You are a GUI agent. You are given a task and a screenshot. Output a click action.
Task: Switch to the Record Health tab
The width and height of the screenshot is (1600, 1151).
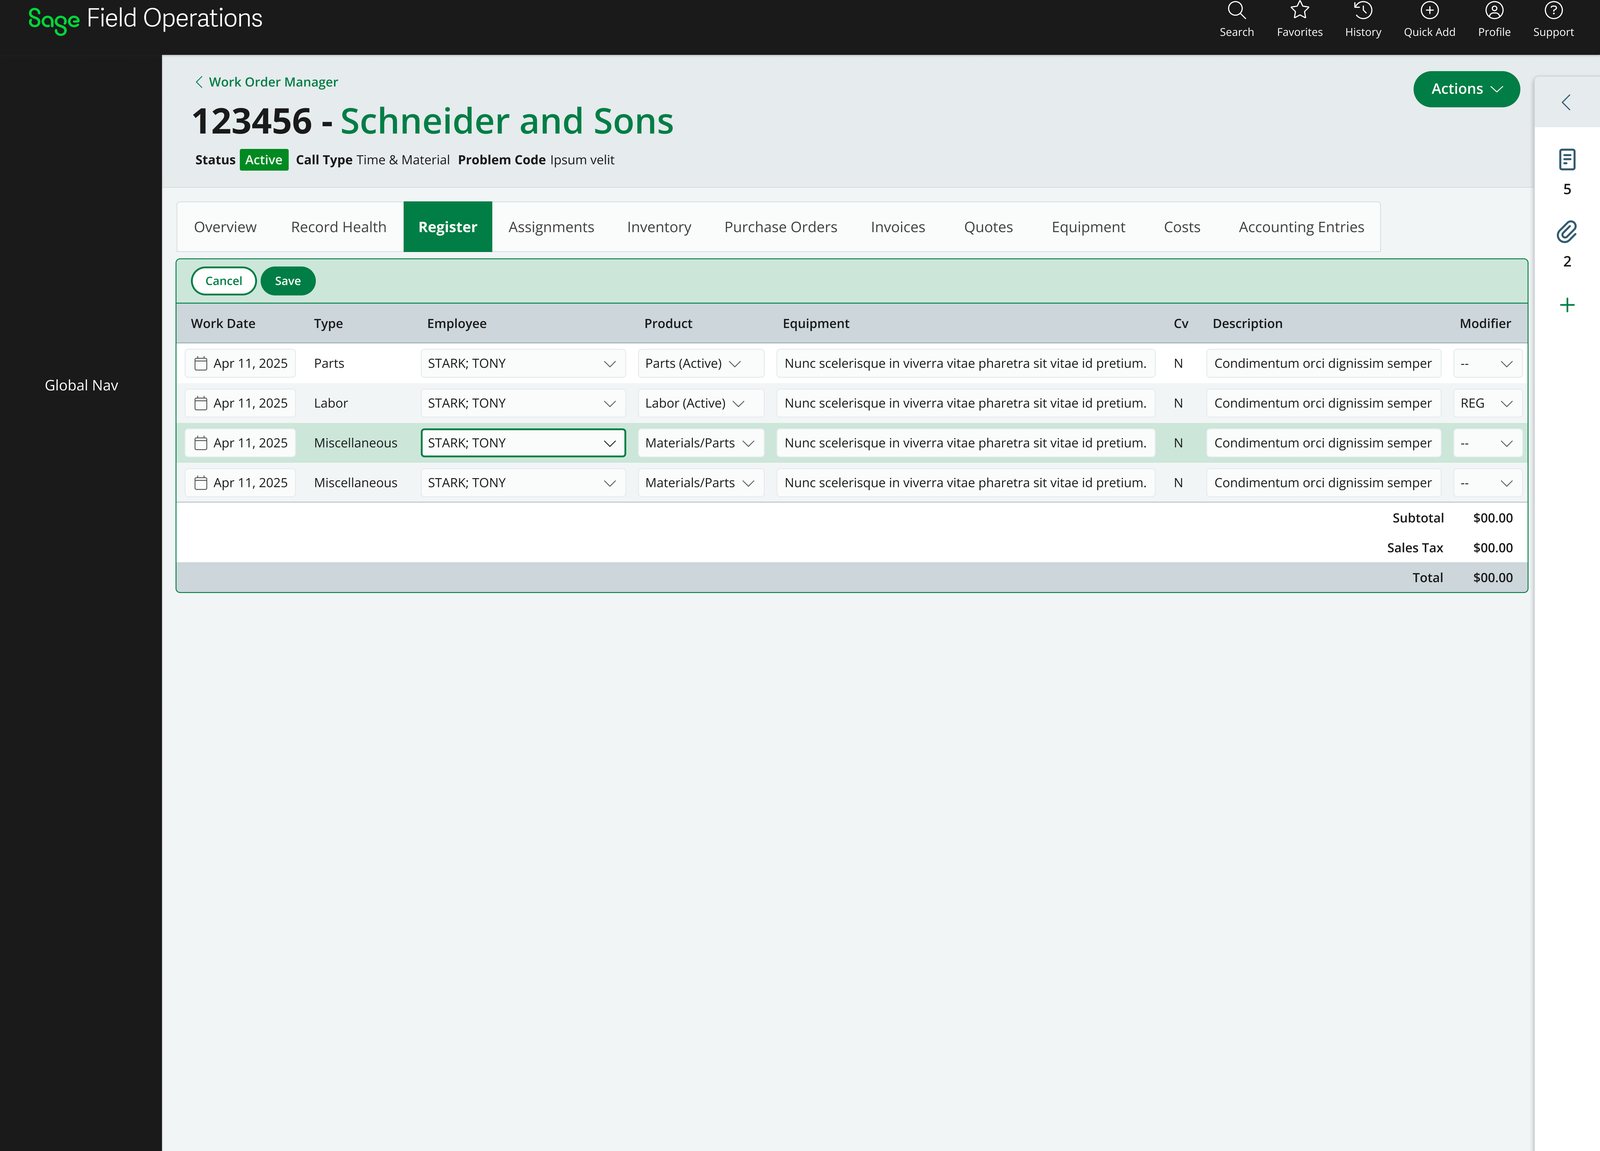pos(338,227)
